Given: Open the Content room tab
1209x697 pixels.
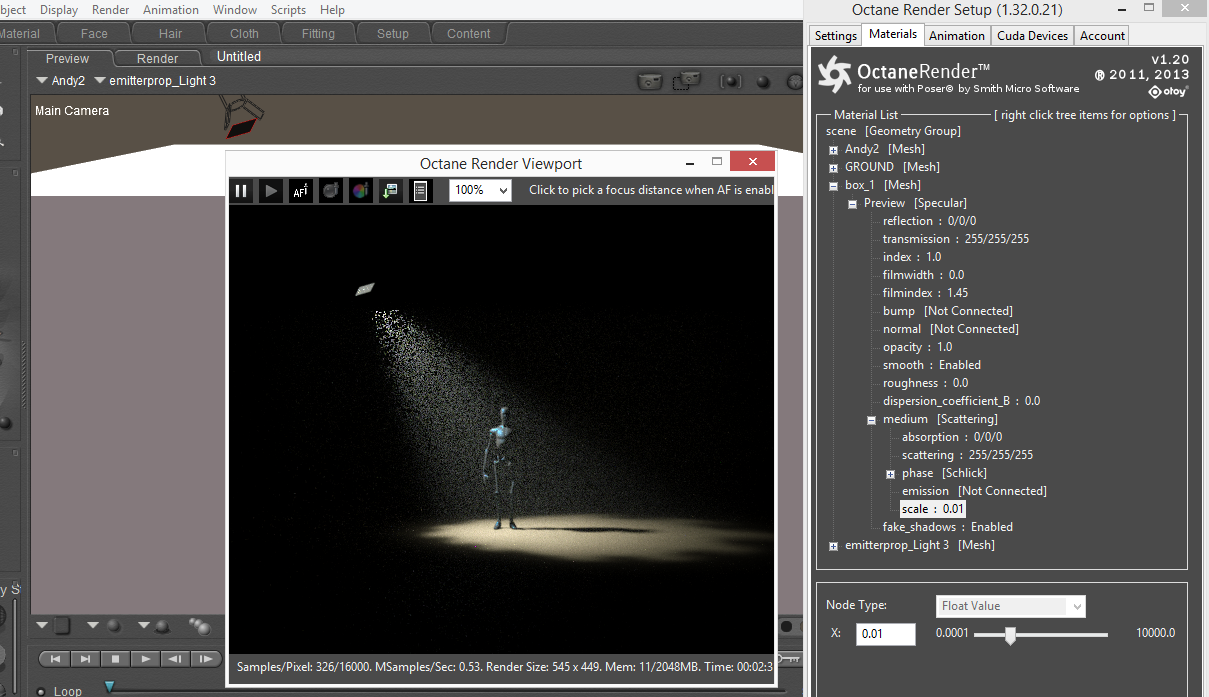Looking at the screenshot, I should tap(469, 33).
